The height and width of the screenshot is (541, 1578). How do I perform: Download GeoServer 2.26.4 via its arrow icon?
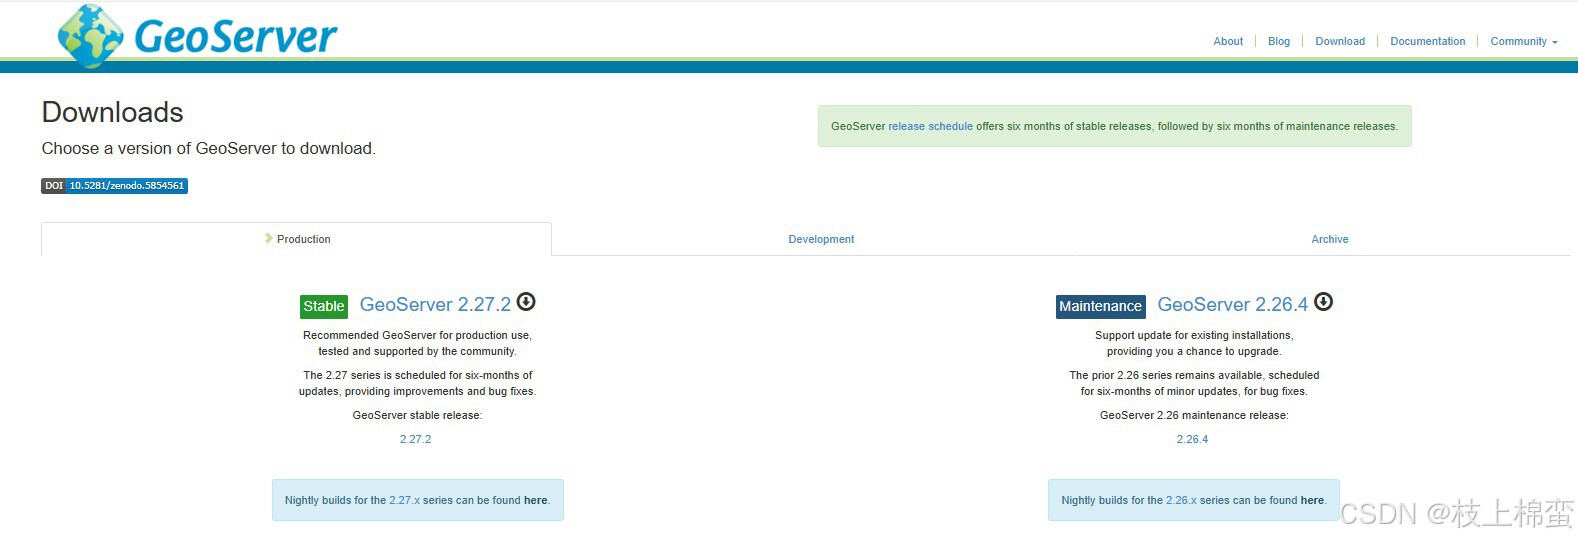click(1323, 302)
